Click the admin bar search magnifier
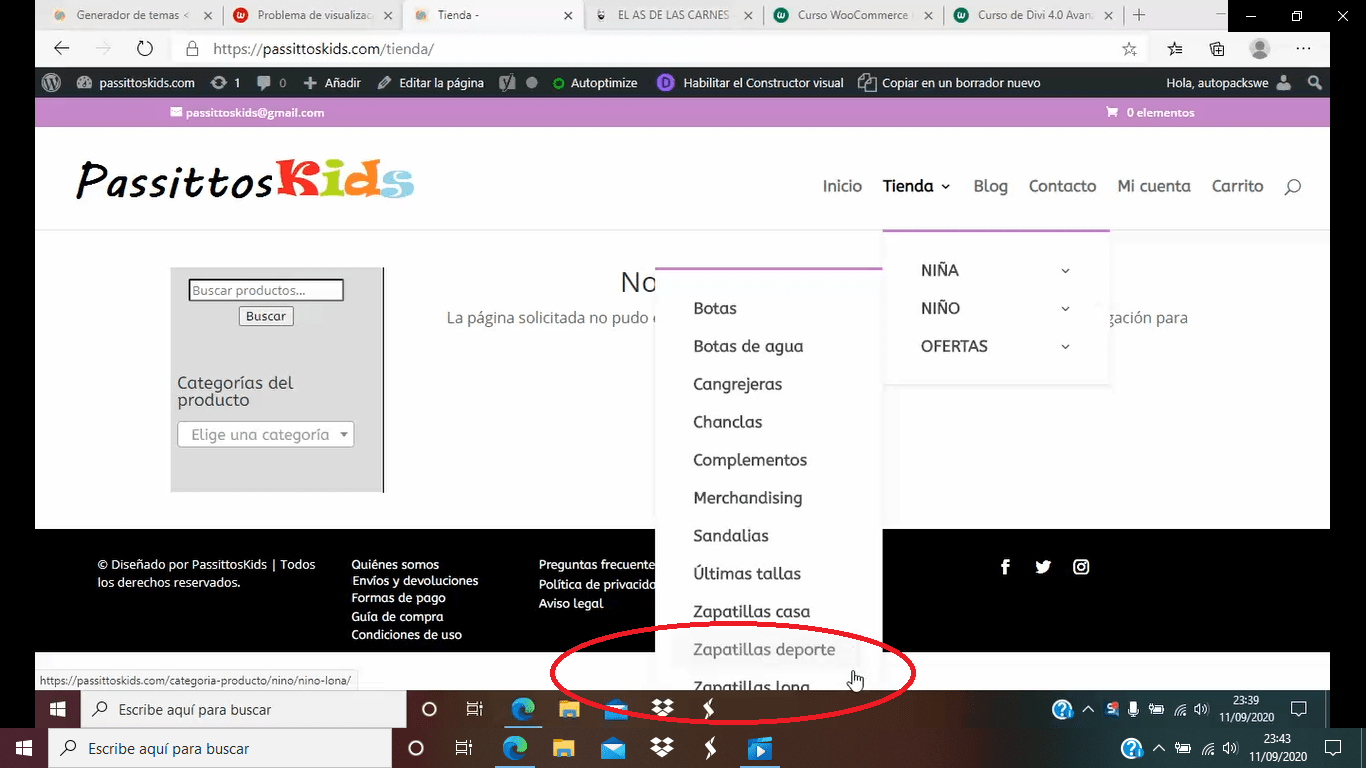 pyautogui.click(x=1315, y=83)
